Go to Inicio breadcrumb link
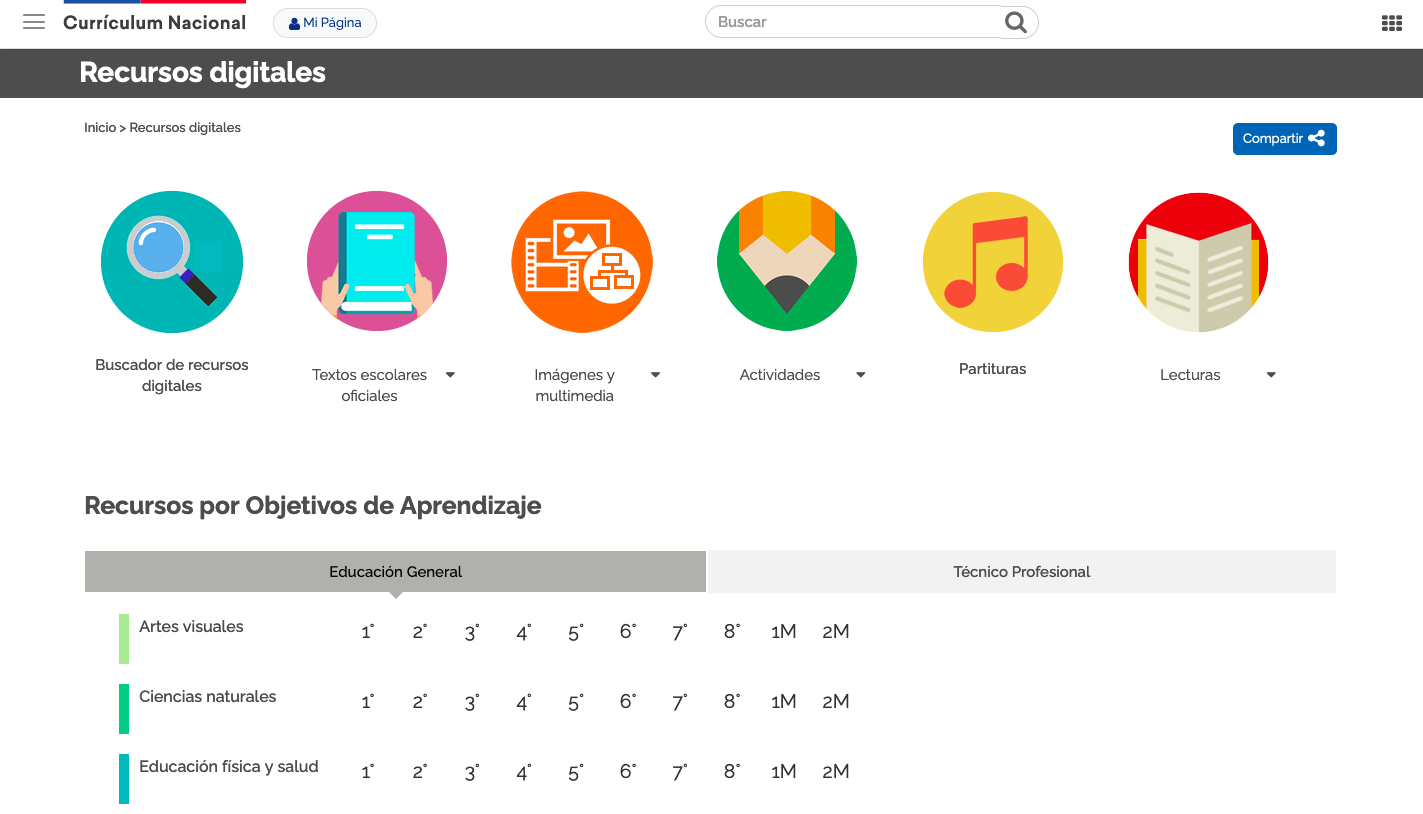This screenshot has width=1423, height=814. click(100, 128)
